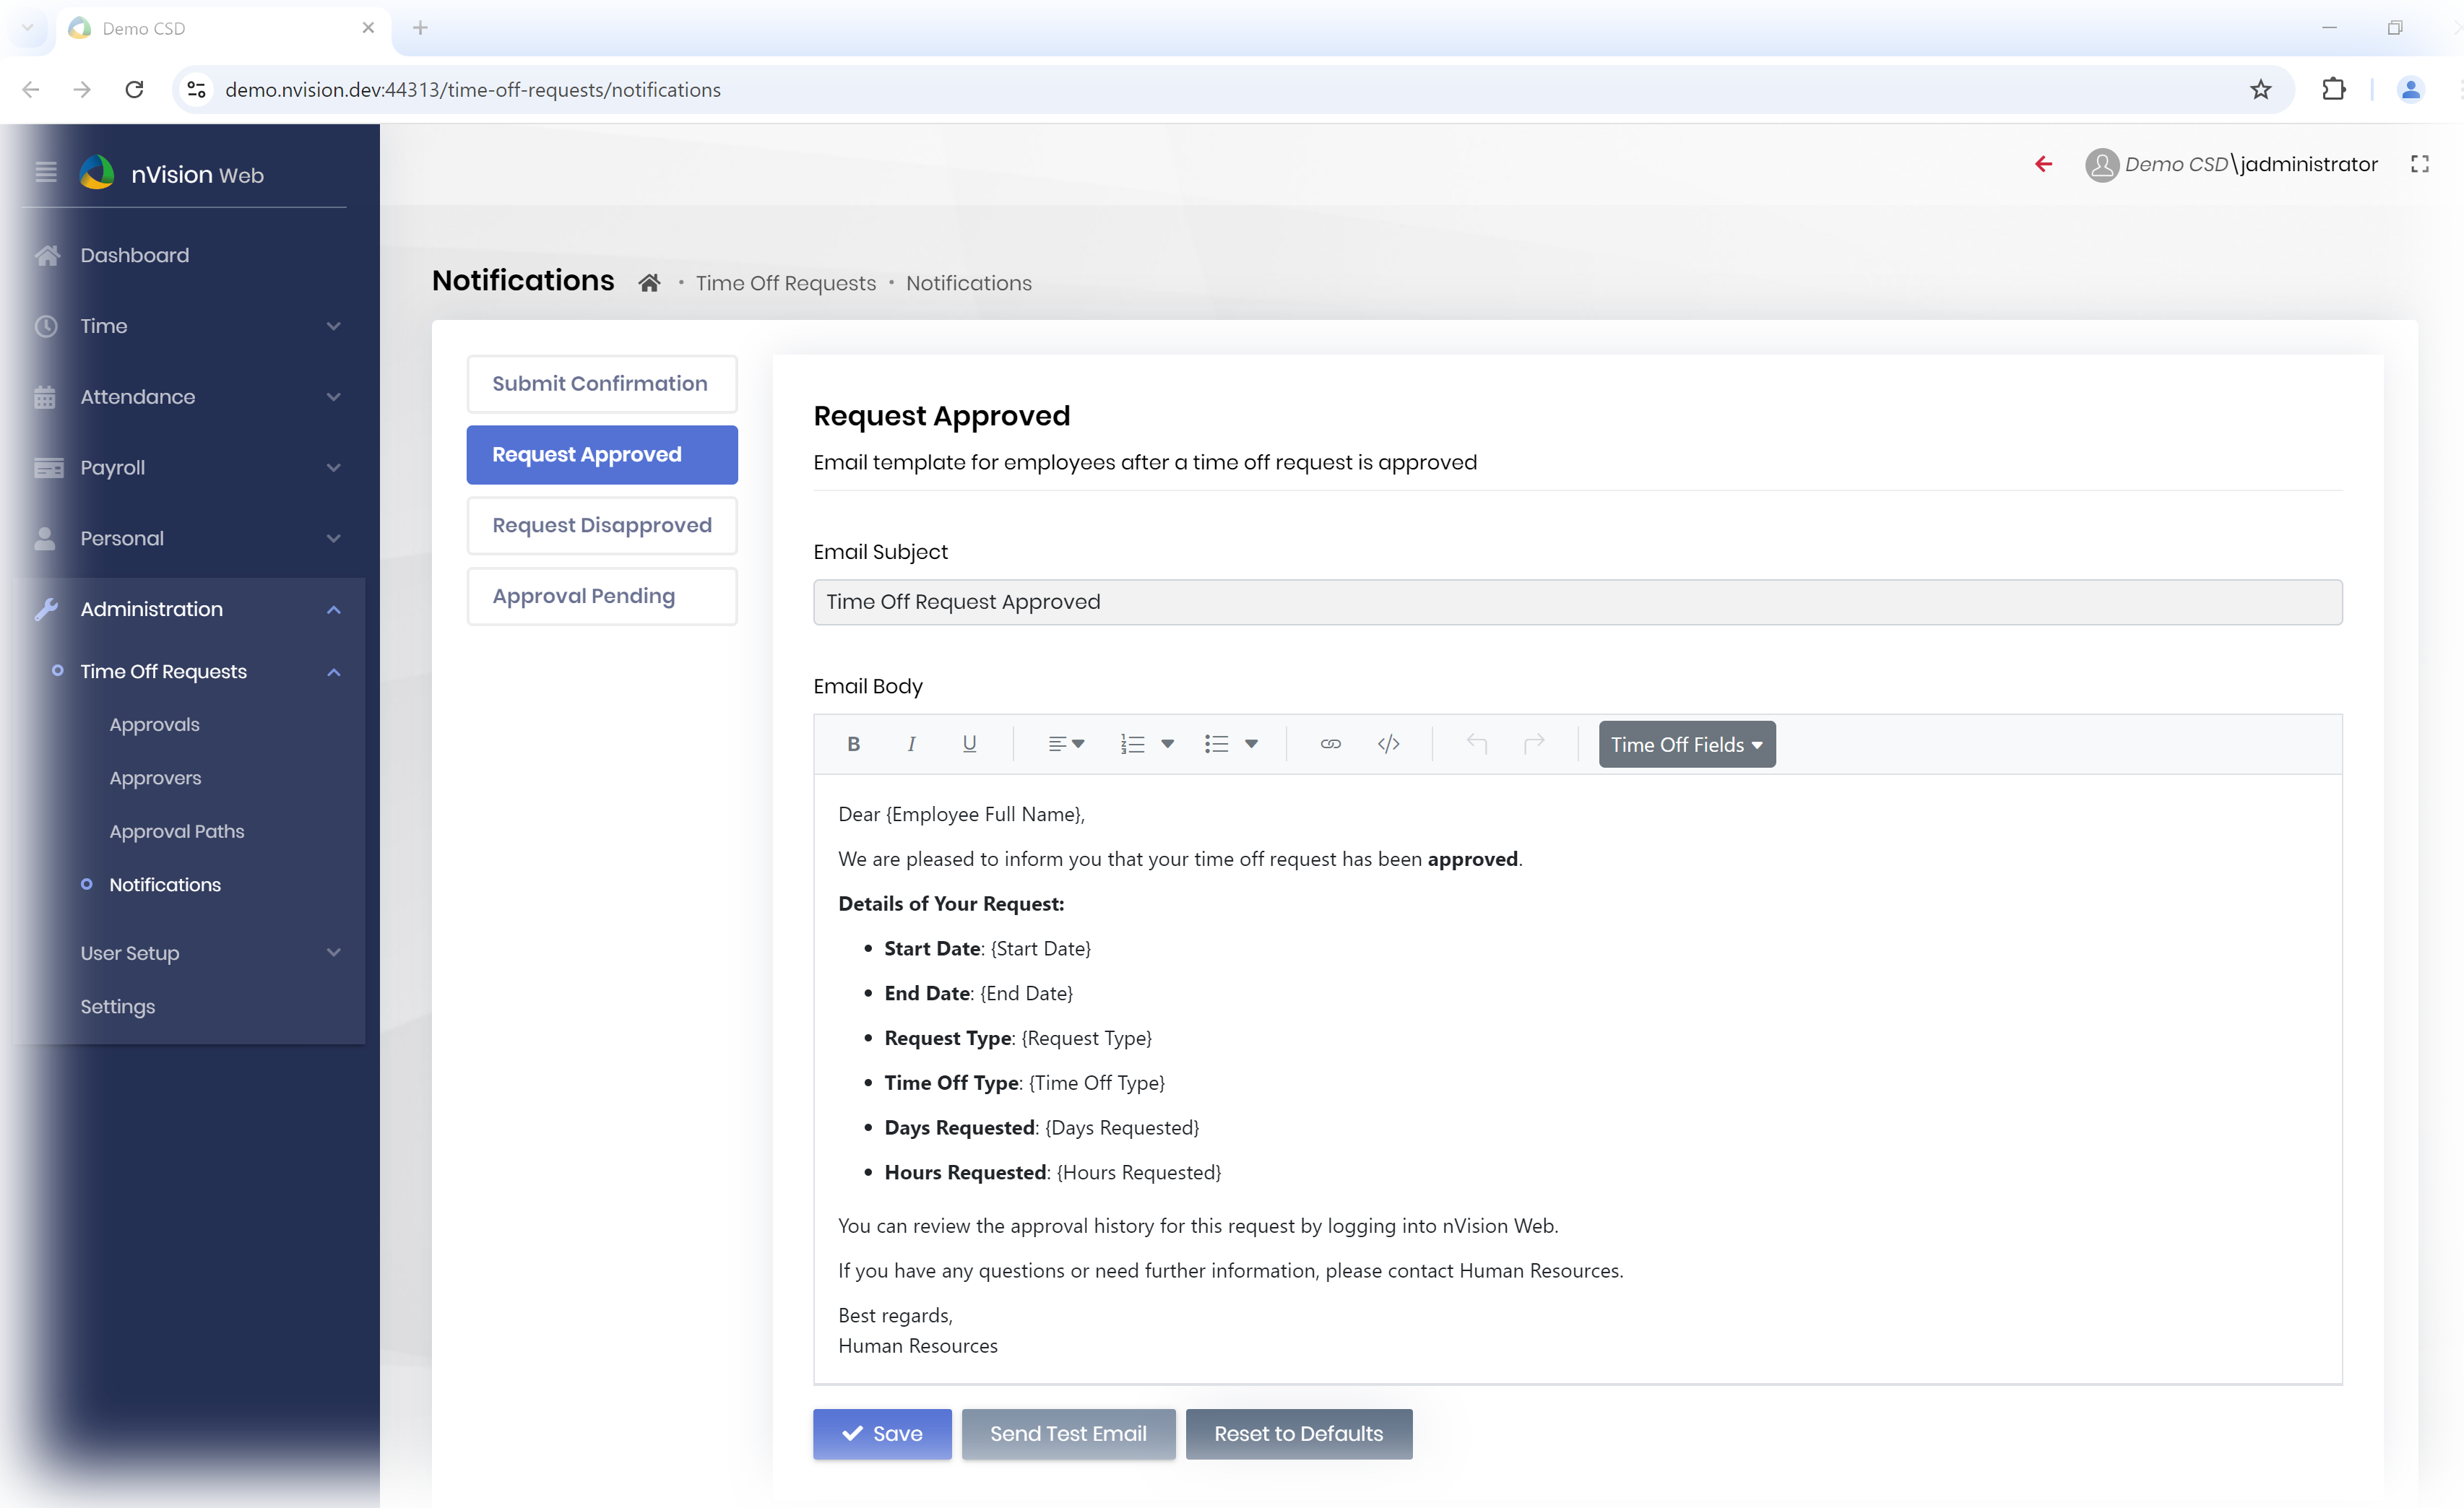Switch to Request Disapproved template tab

click(x=602, y=525)
